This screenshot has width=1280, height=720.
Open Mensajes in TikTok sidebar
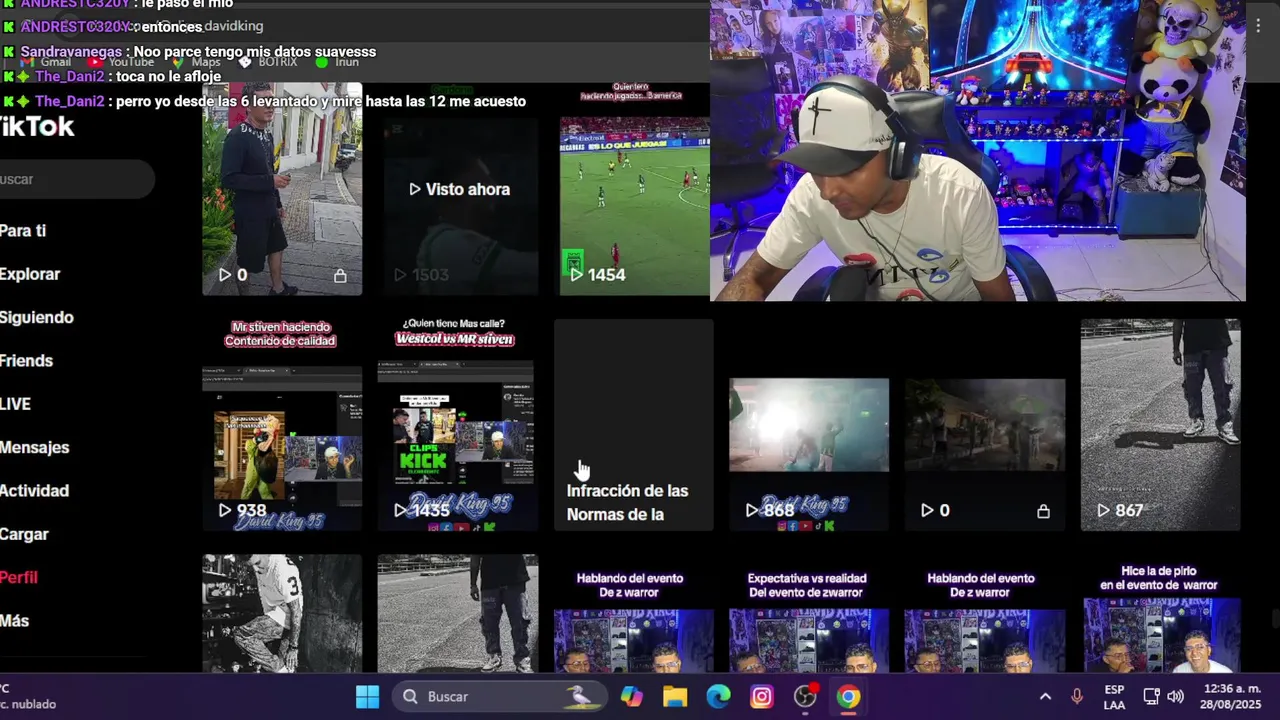(35, 447)
